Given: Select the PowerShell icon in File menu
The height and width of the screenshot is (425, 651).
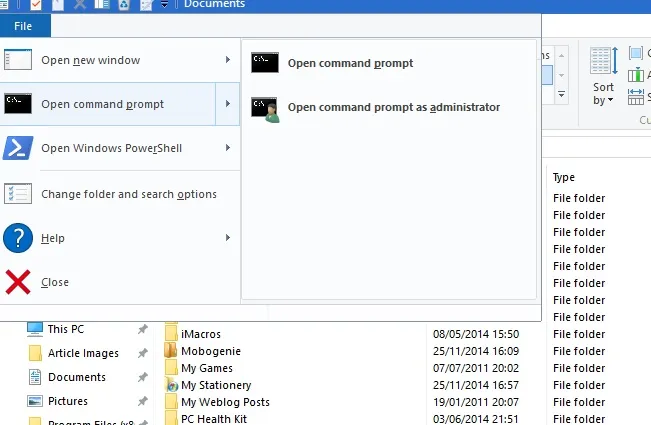Looking at the screenshot, I should point(18,148).
